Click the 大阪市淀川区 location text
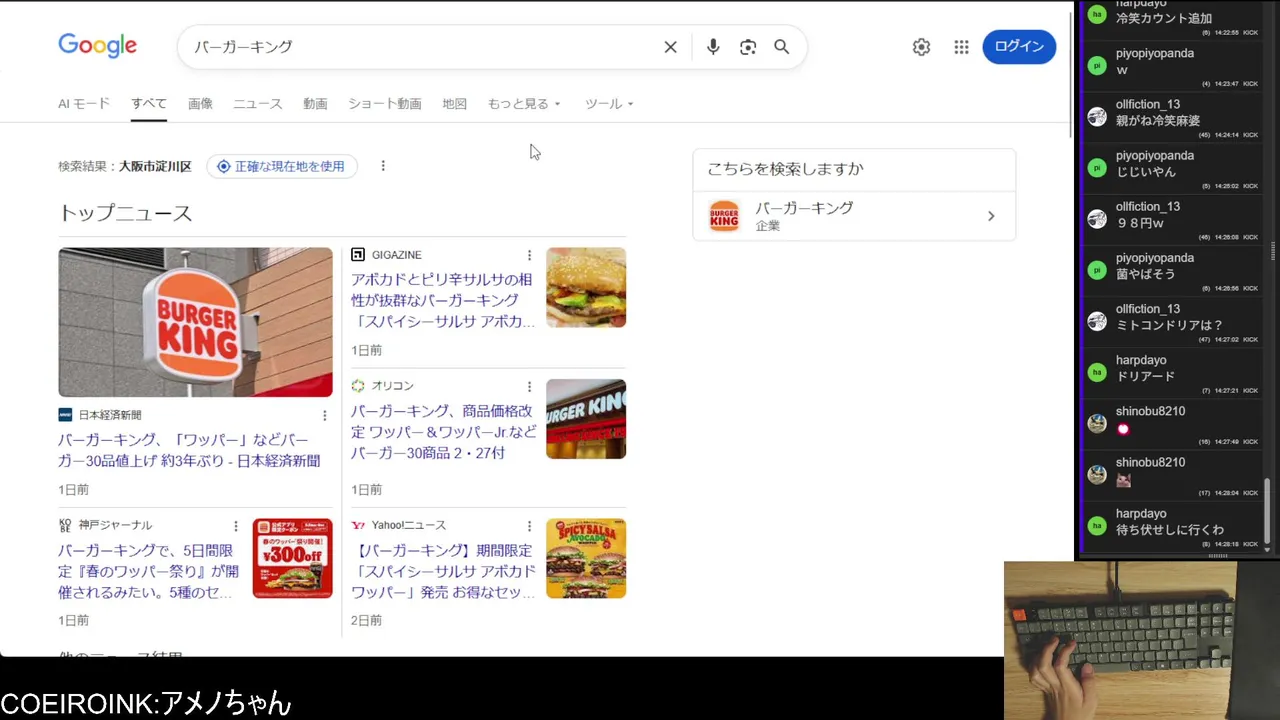This screenshot has height=720, width=1280. 155,166
